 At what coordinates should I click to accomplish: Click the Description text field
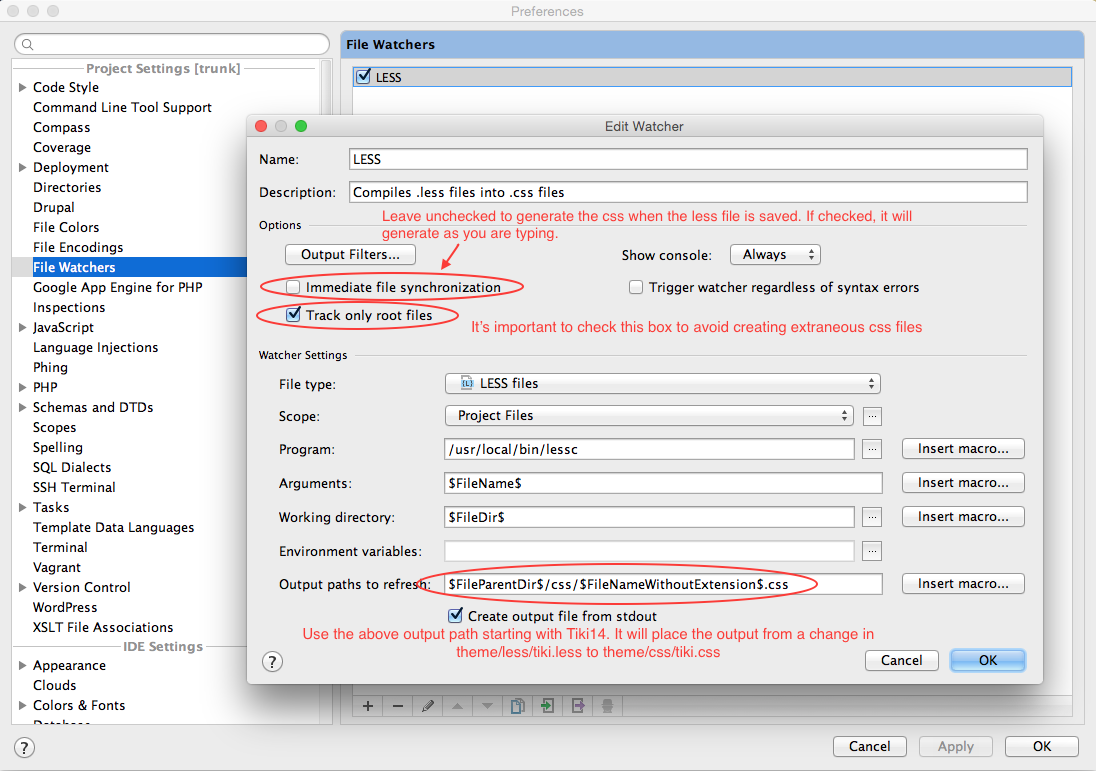point(688,192)
